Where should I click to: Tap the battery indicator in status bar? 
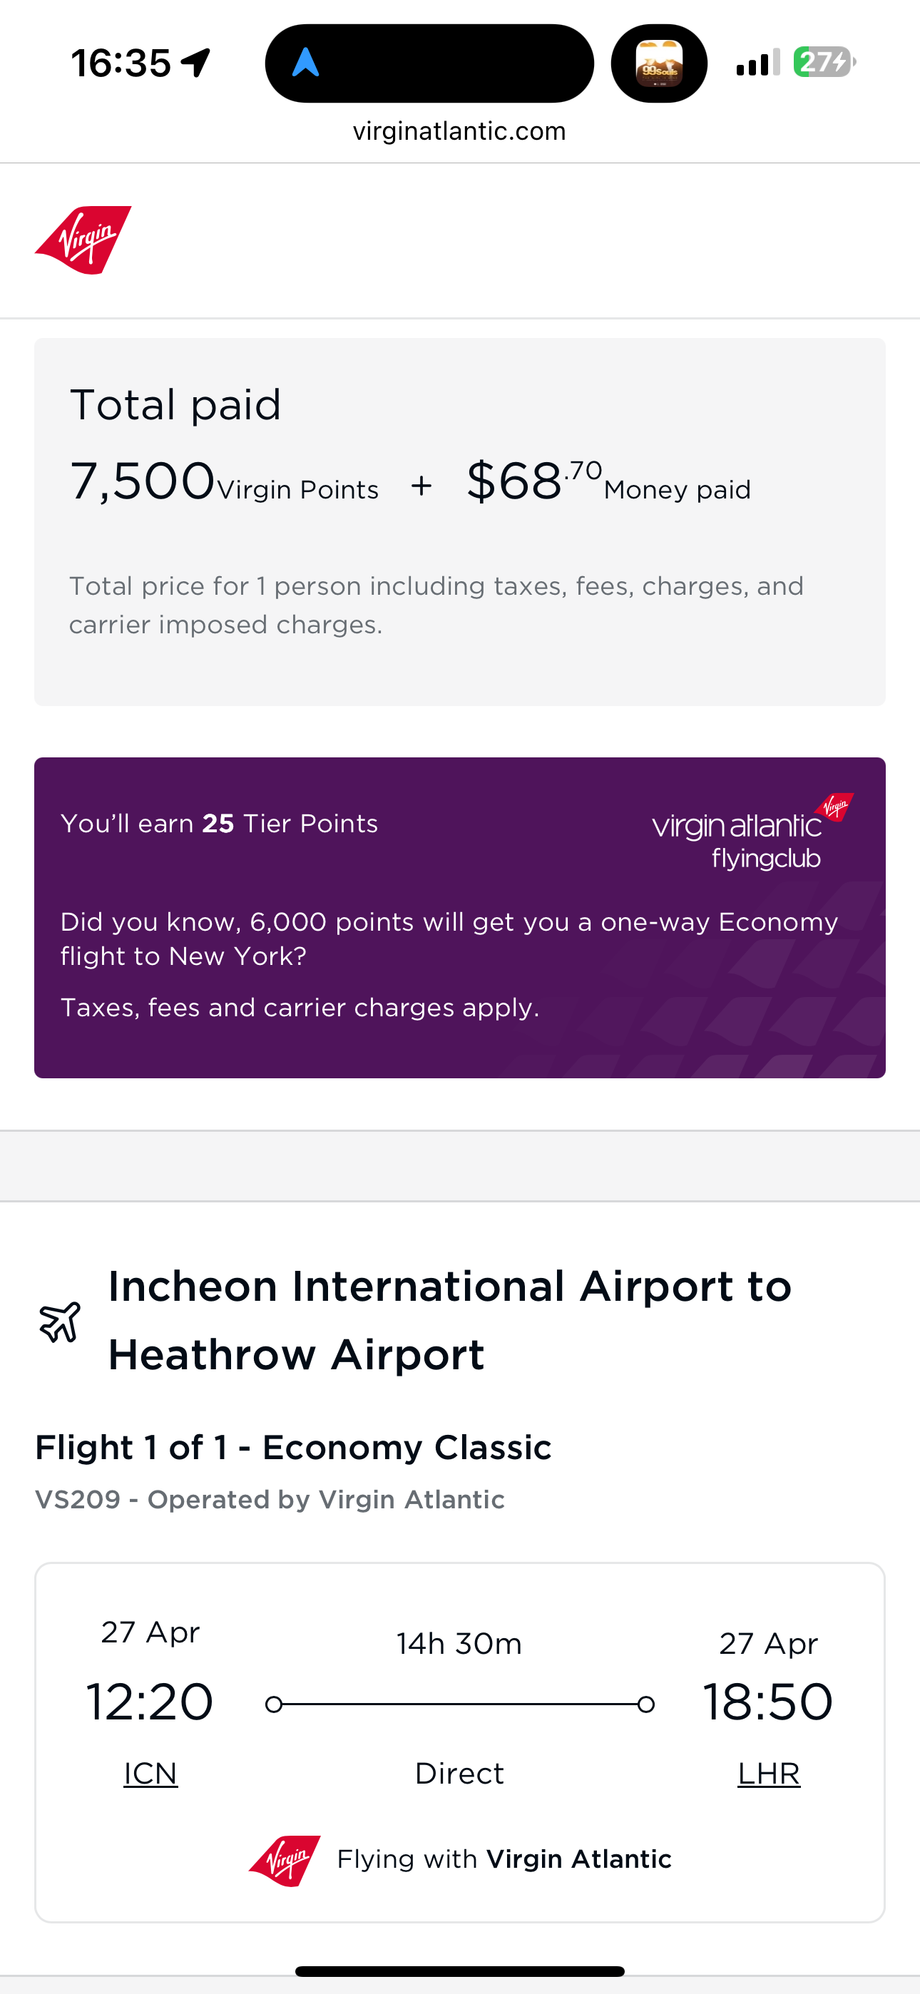(x=825, y=62)
